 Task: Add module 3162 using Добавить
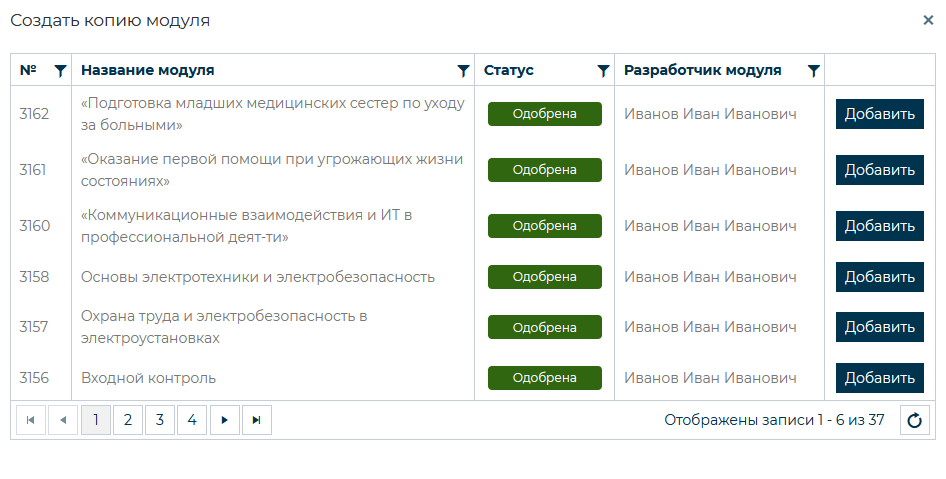point(879,114)
